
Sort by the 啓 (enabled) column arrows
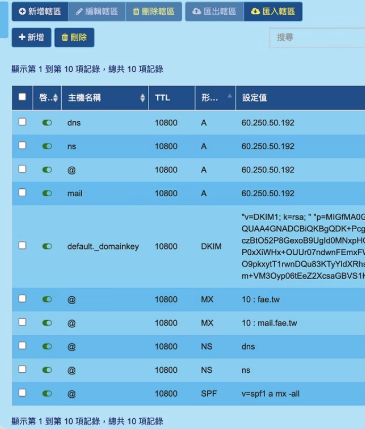point(55,98)
